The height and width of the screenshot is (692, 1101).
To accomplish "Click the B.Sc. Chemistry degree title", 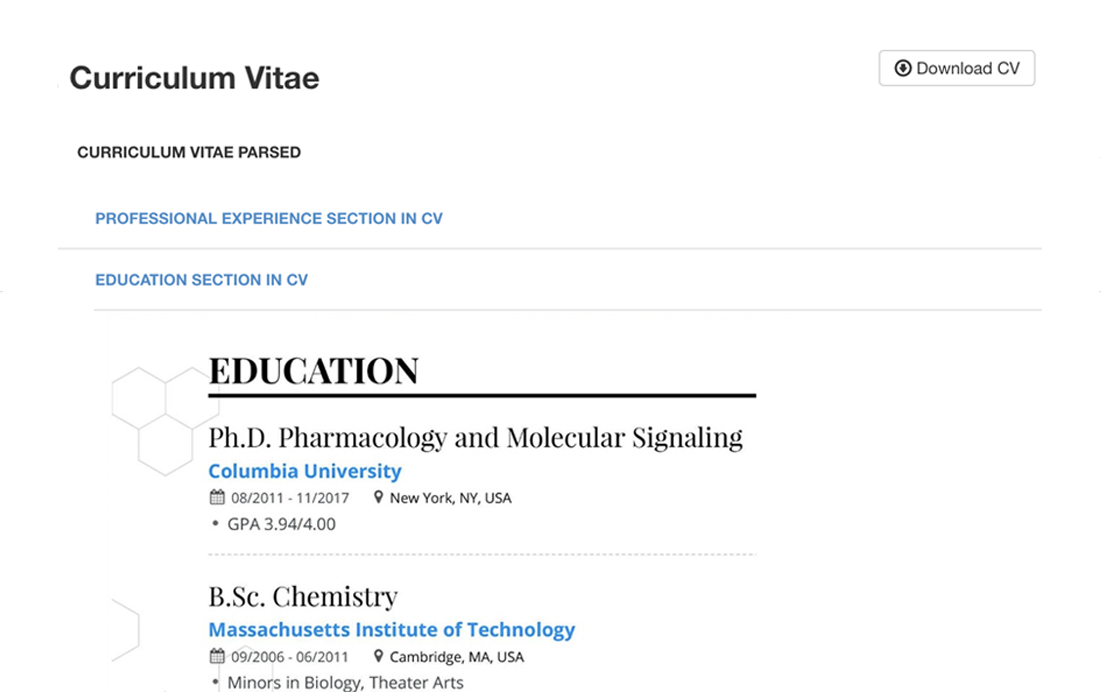I will [x=303, y=597].
